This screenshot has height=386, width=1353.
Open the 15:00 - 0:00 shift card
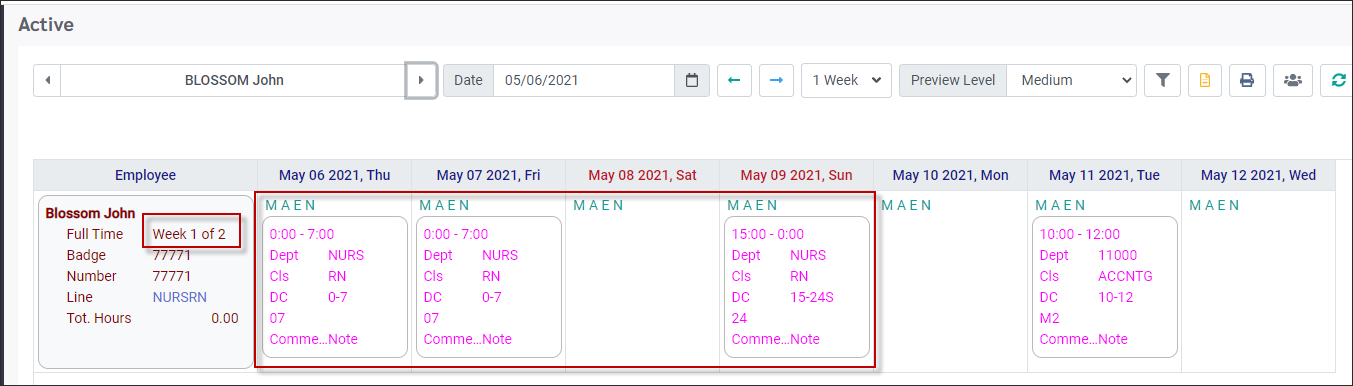pos(797,287)
